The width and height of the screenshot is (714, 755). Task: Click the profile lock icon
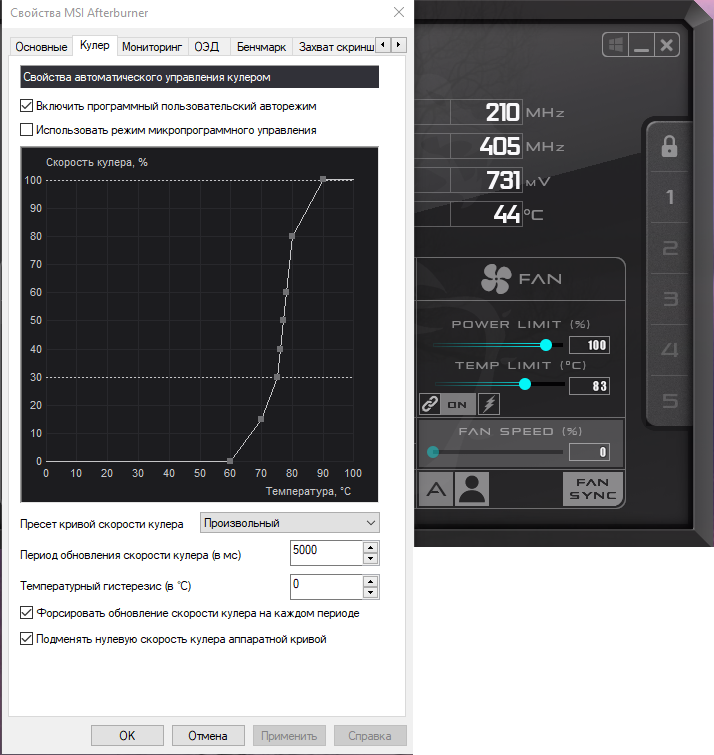pos(669,146)
